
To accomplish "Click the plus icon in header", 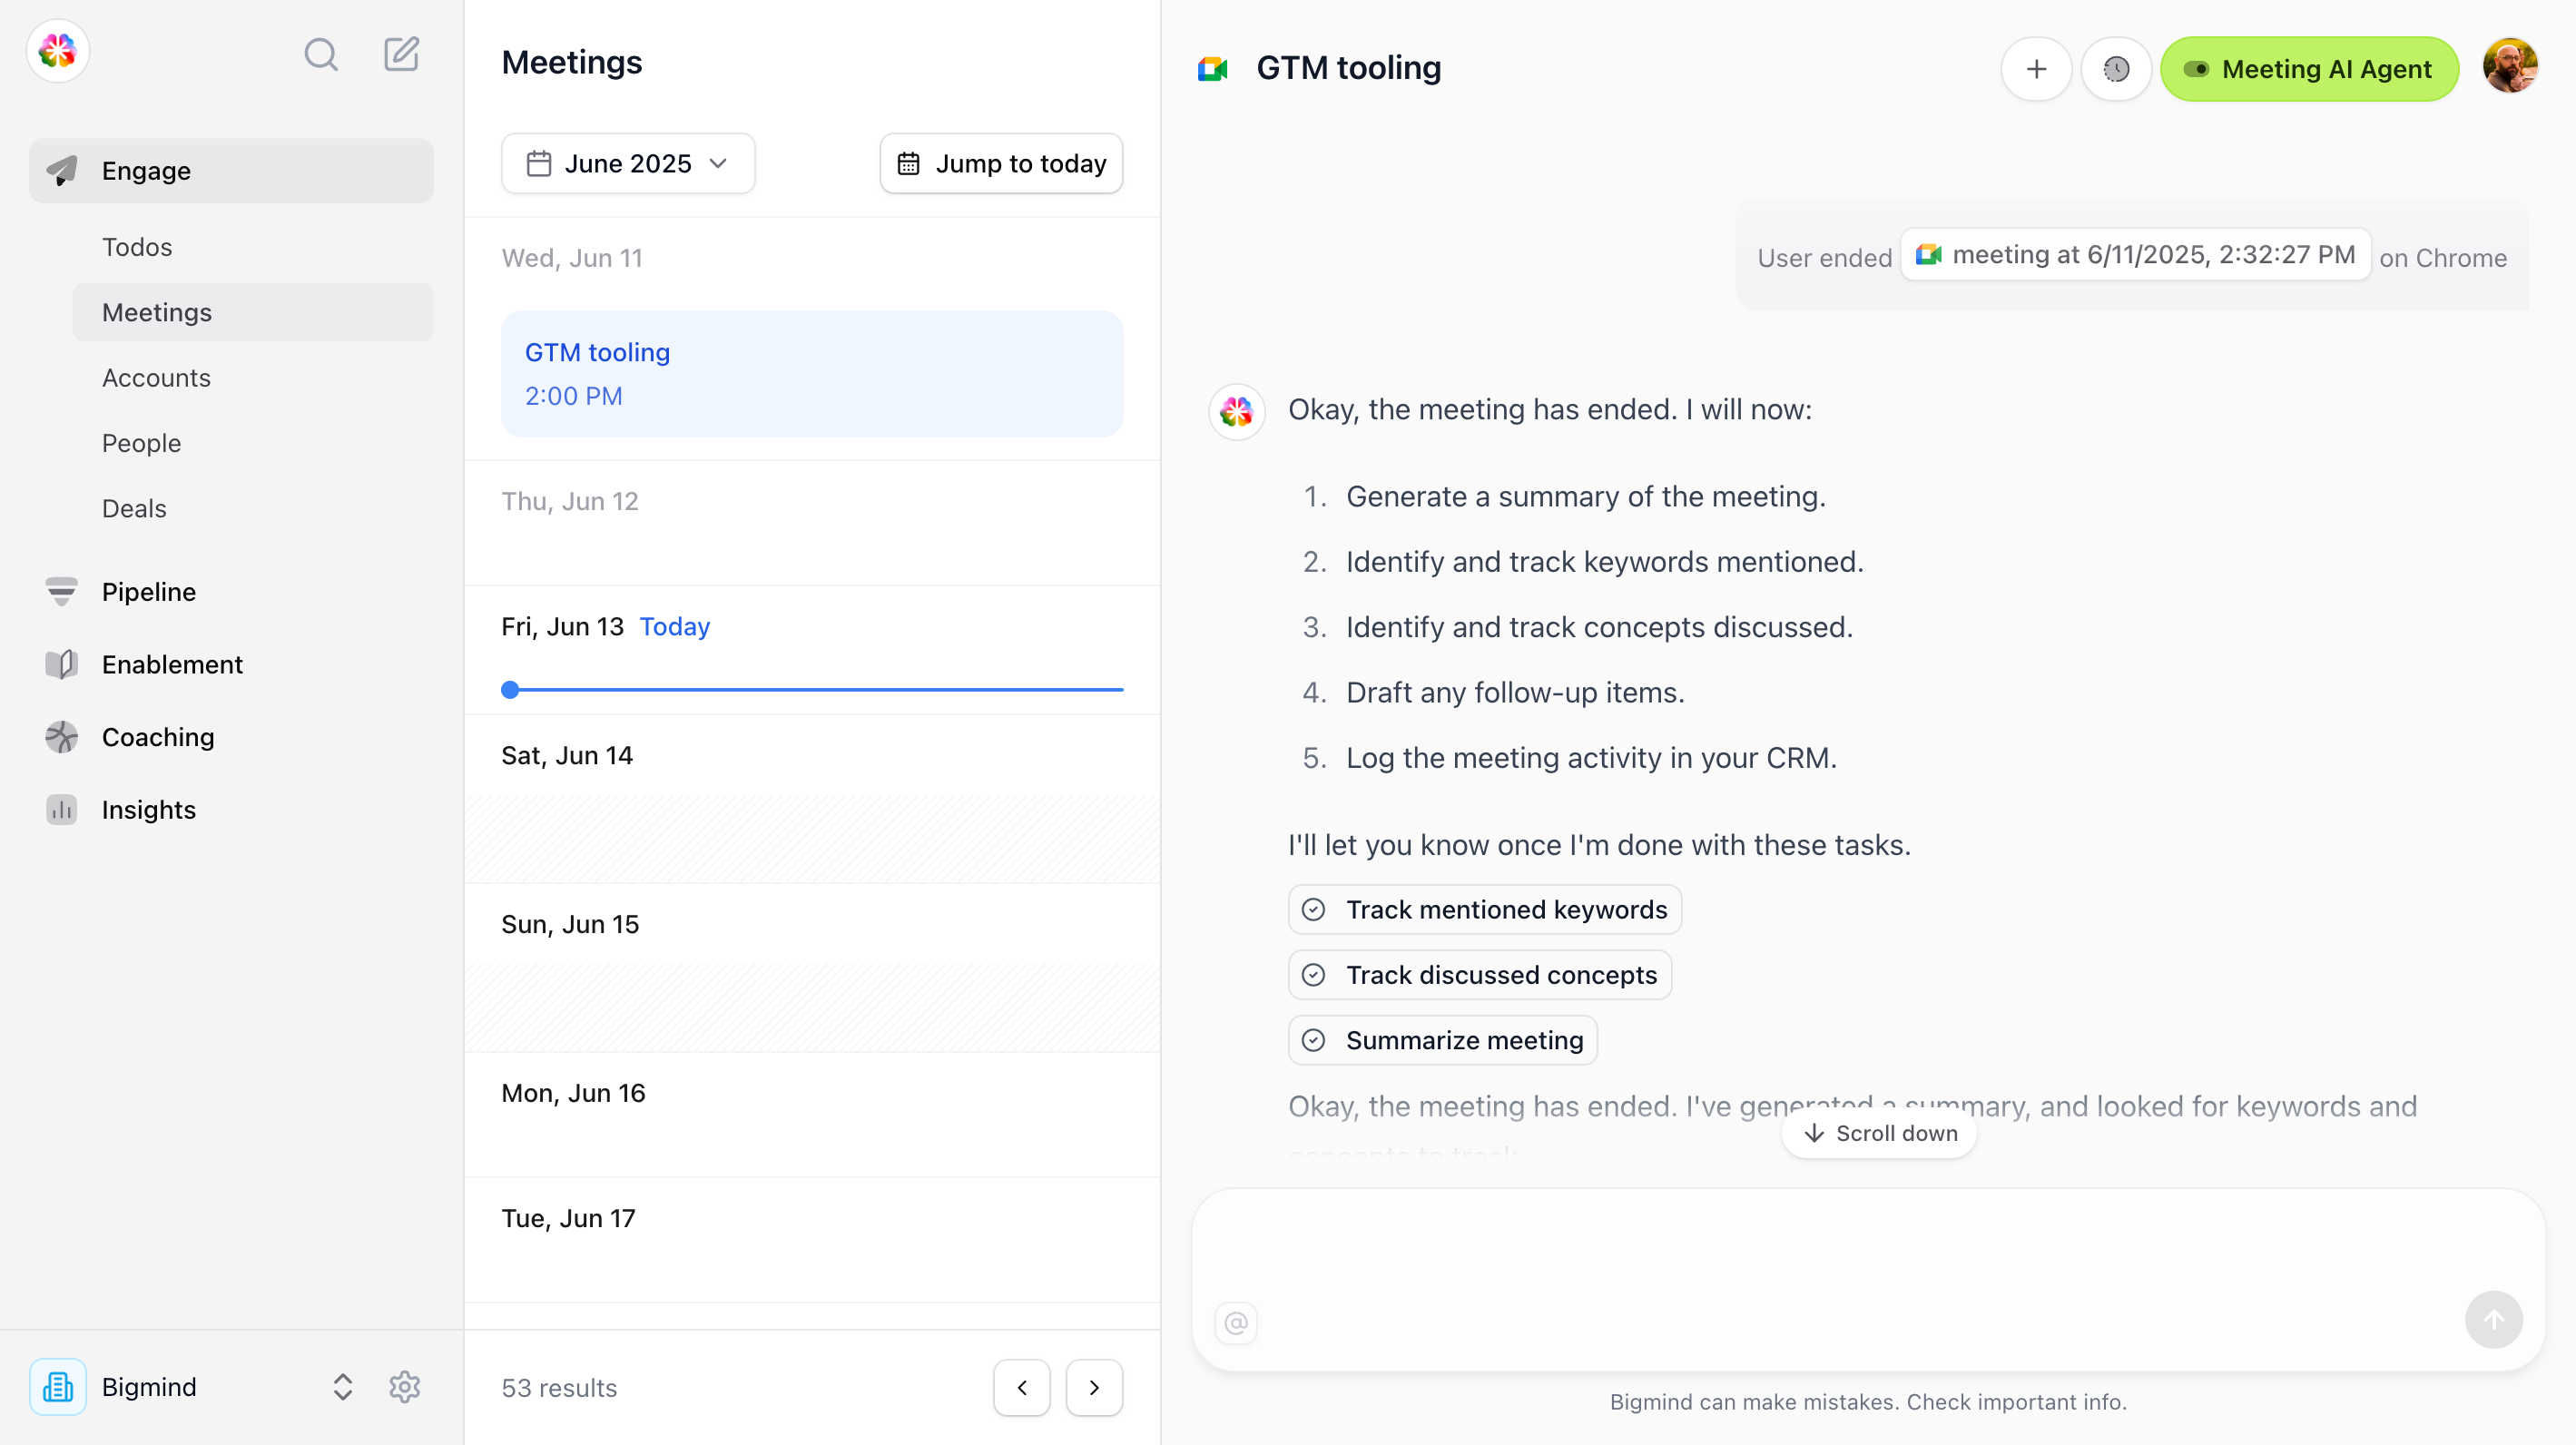I will pyautogui.click(x=2035, y=69).
